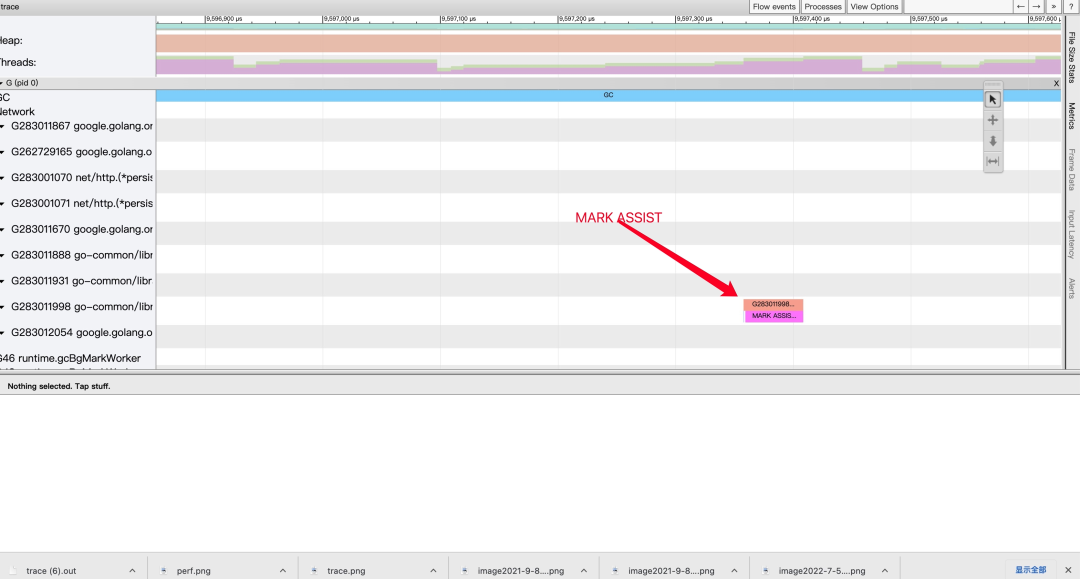Collapse the G283011867 google.golang row
1080x579 pixels.
click(x=3, y=127)
